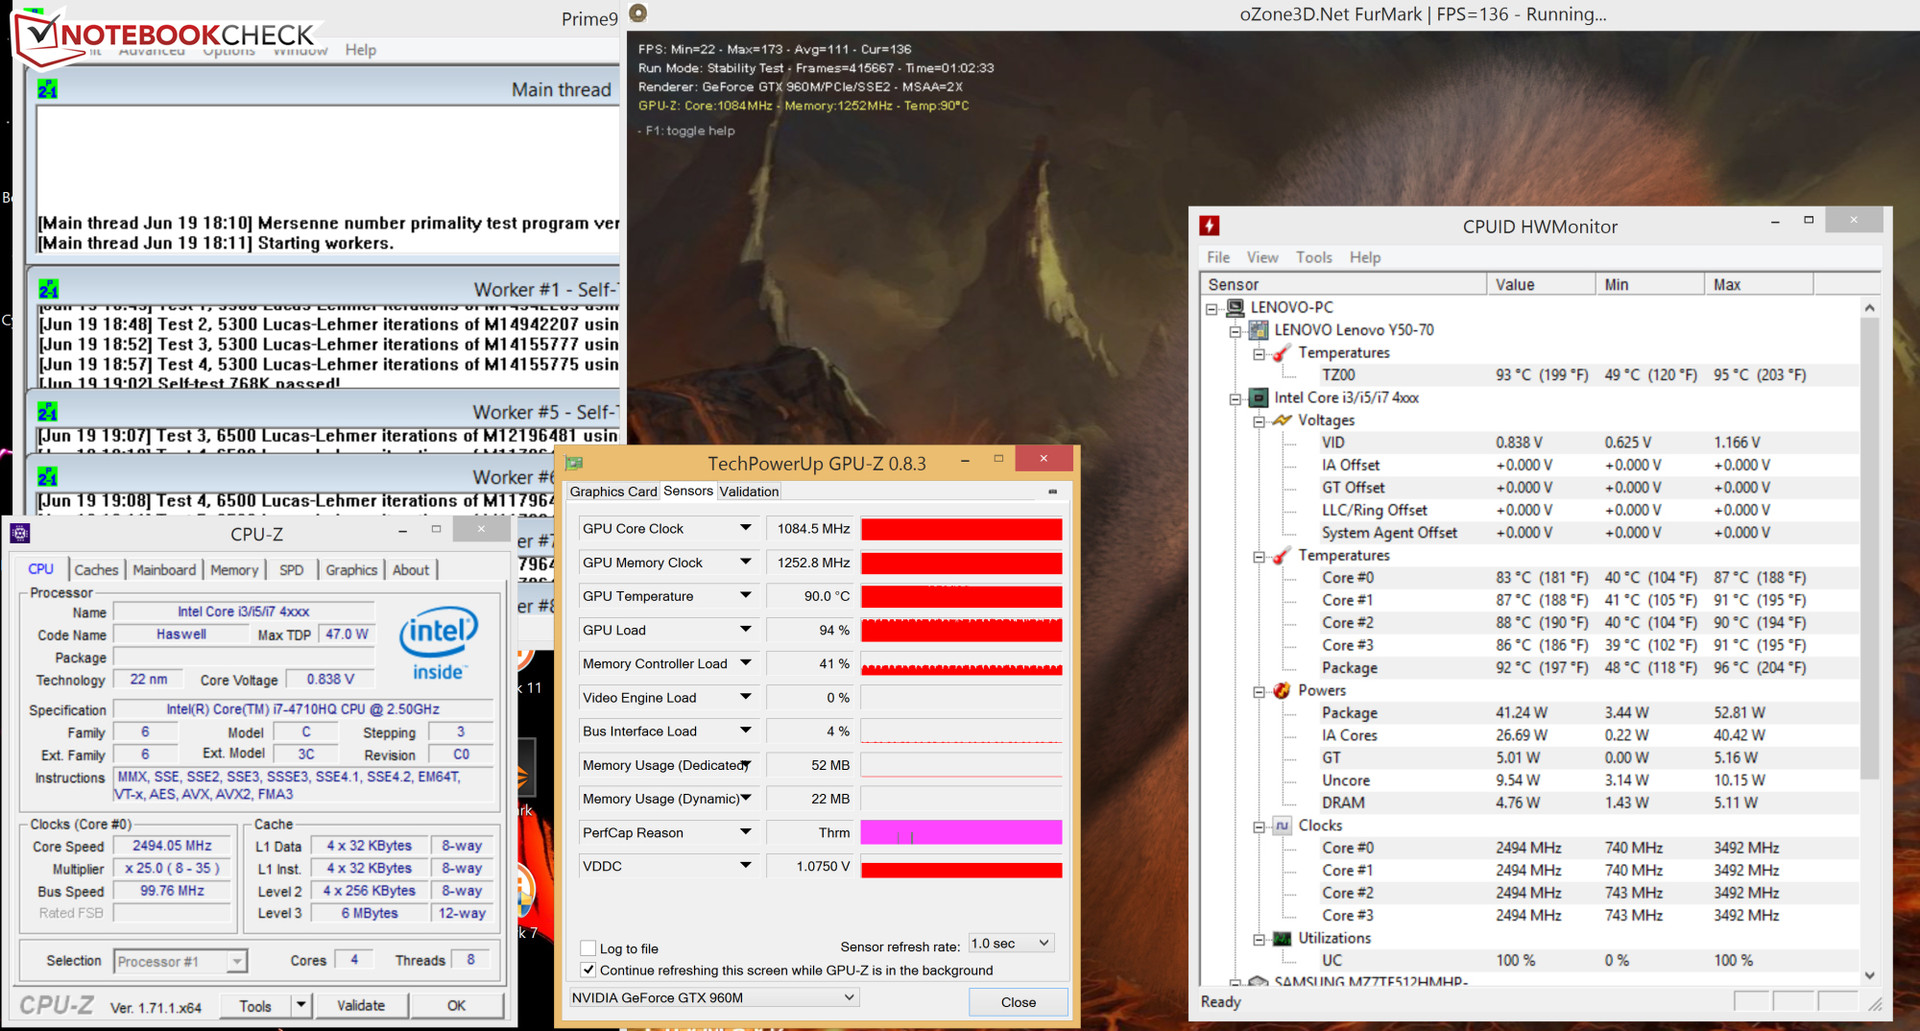
Task: Click the HWMonitor lightning bolt app icon
Action: (1210, 226)
